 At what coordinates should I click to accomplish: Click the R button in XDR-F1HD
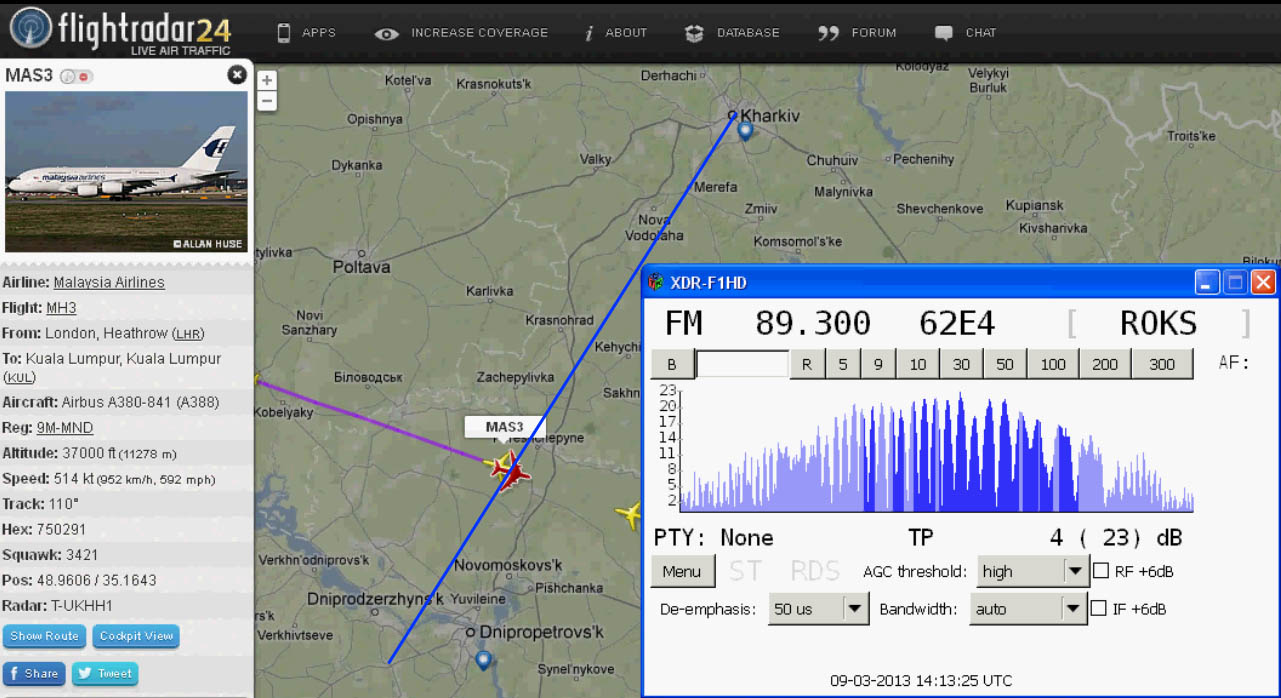click(x=807, y=365)
